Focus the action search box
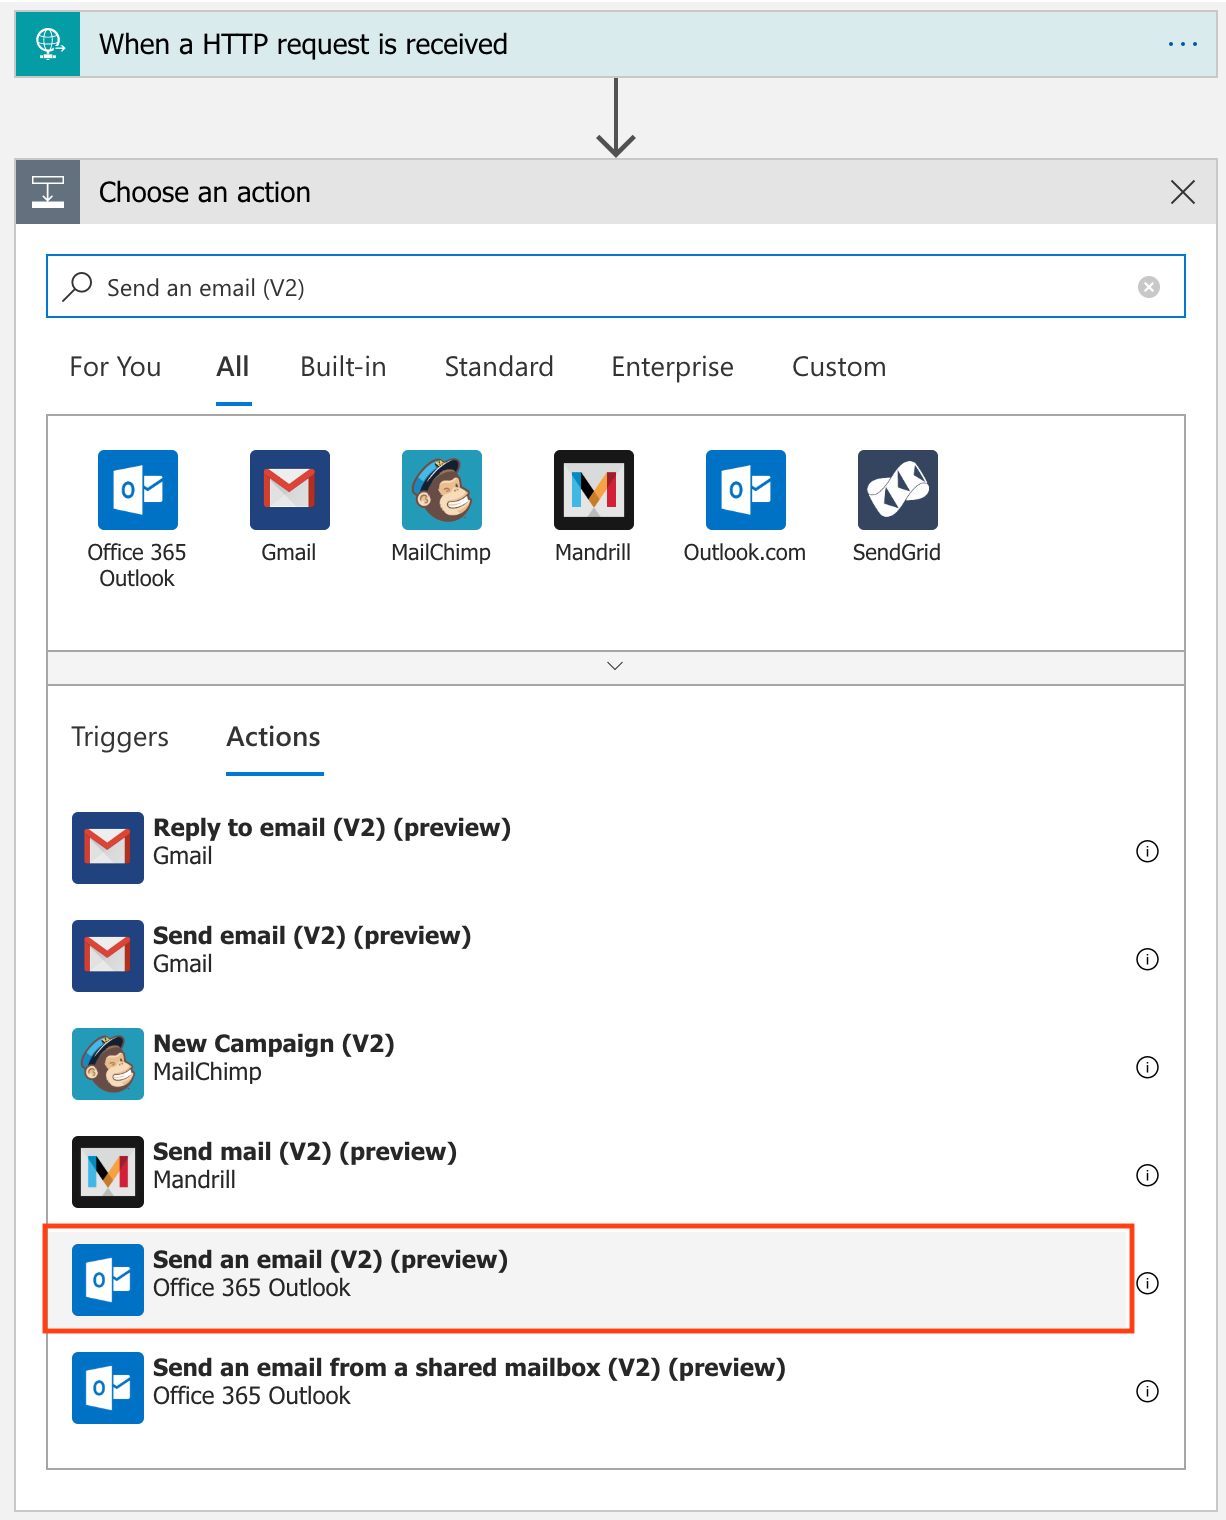Screen dimensions: 1226x1520 616,287
